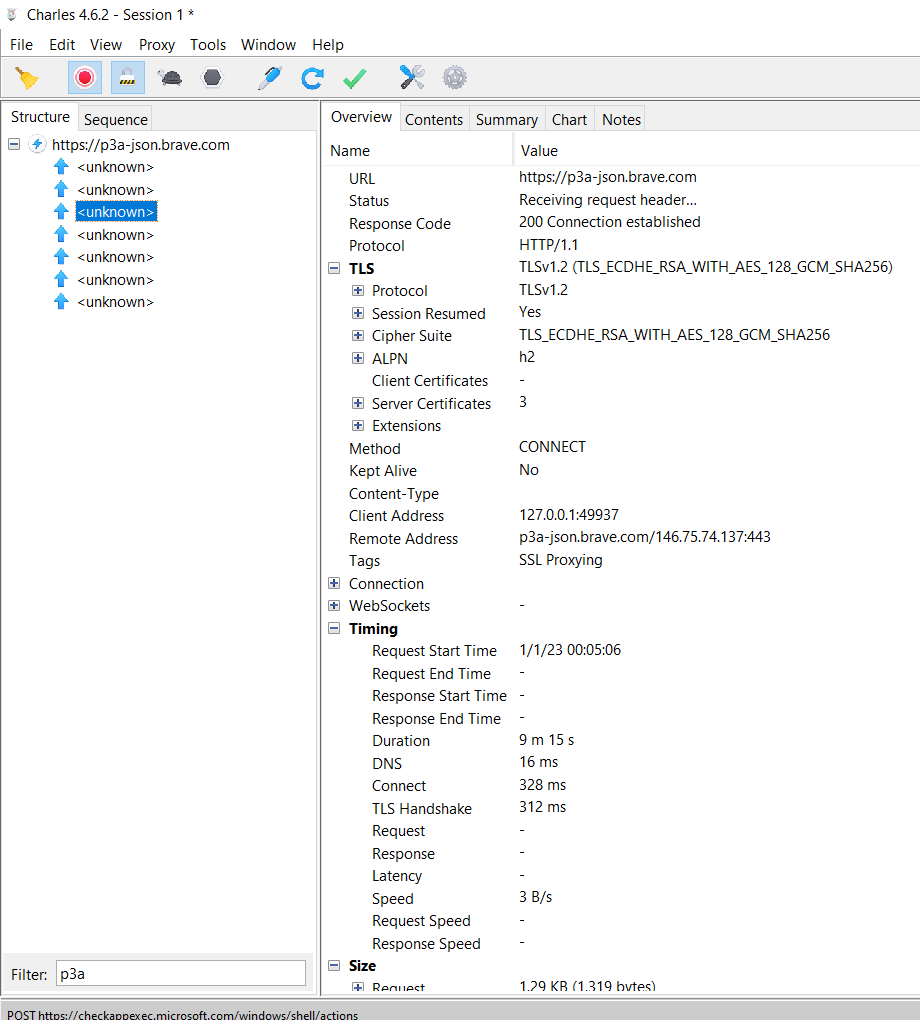Expand the Cipher Suite entry

(358, 335)
